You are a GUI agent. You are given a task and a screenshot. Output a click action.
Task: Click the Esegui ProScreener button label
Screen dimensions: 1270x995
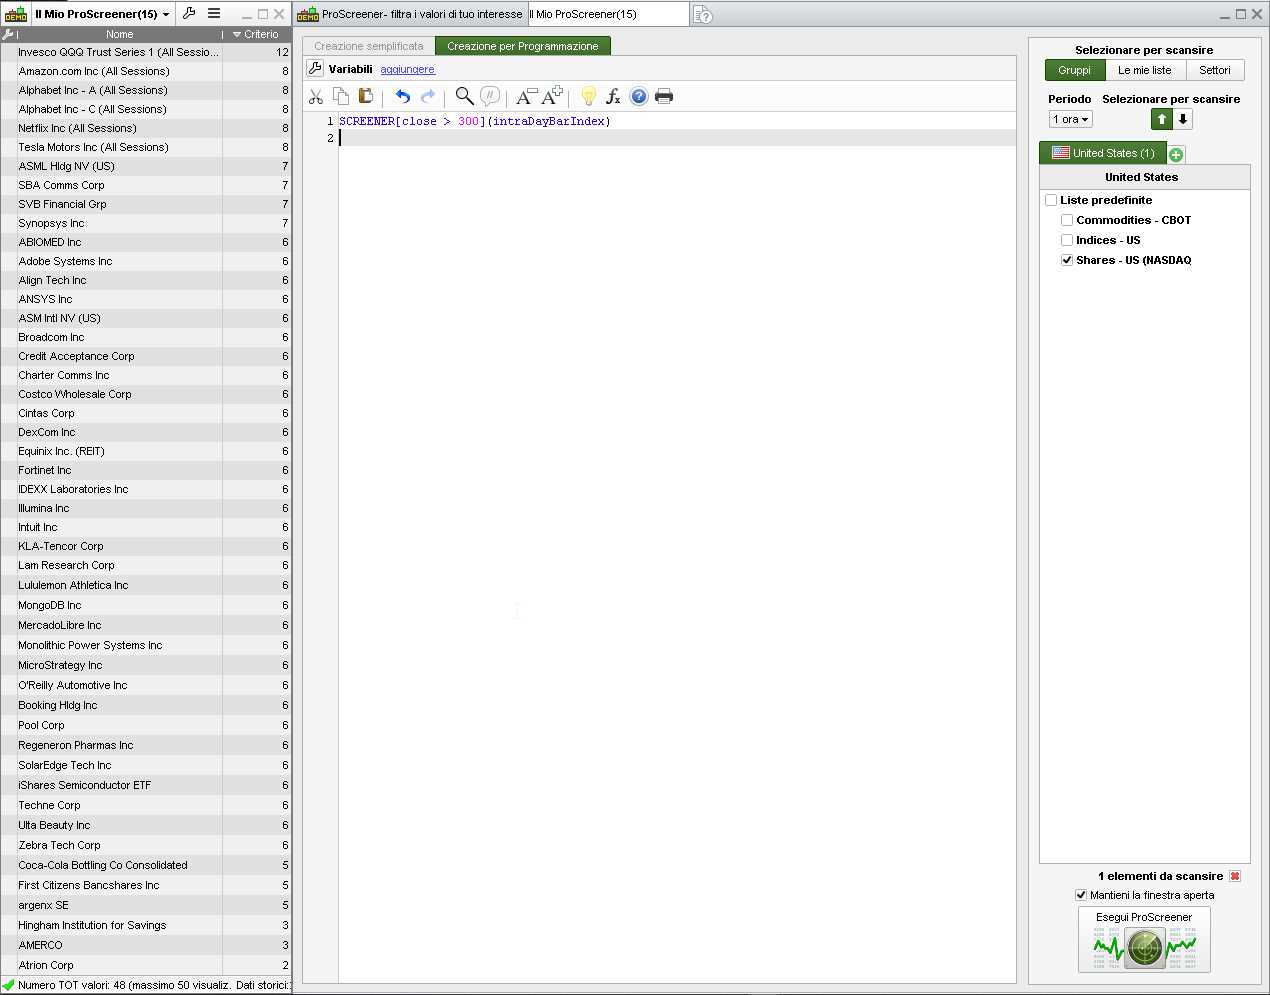coord(1144,917)
